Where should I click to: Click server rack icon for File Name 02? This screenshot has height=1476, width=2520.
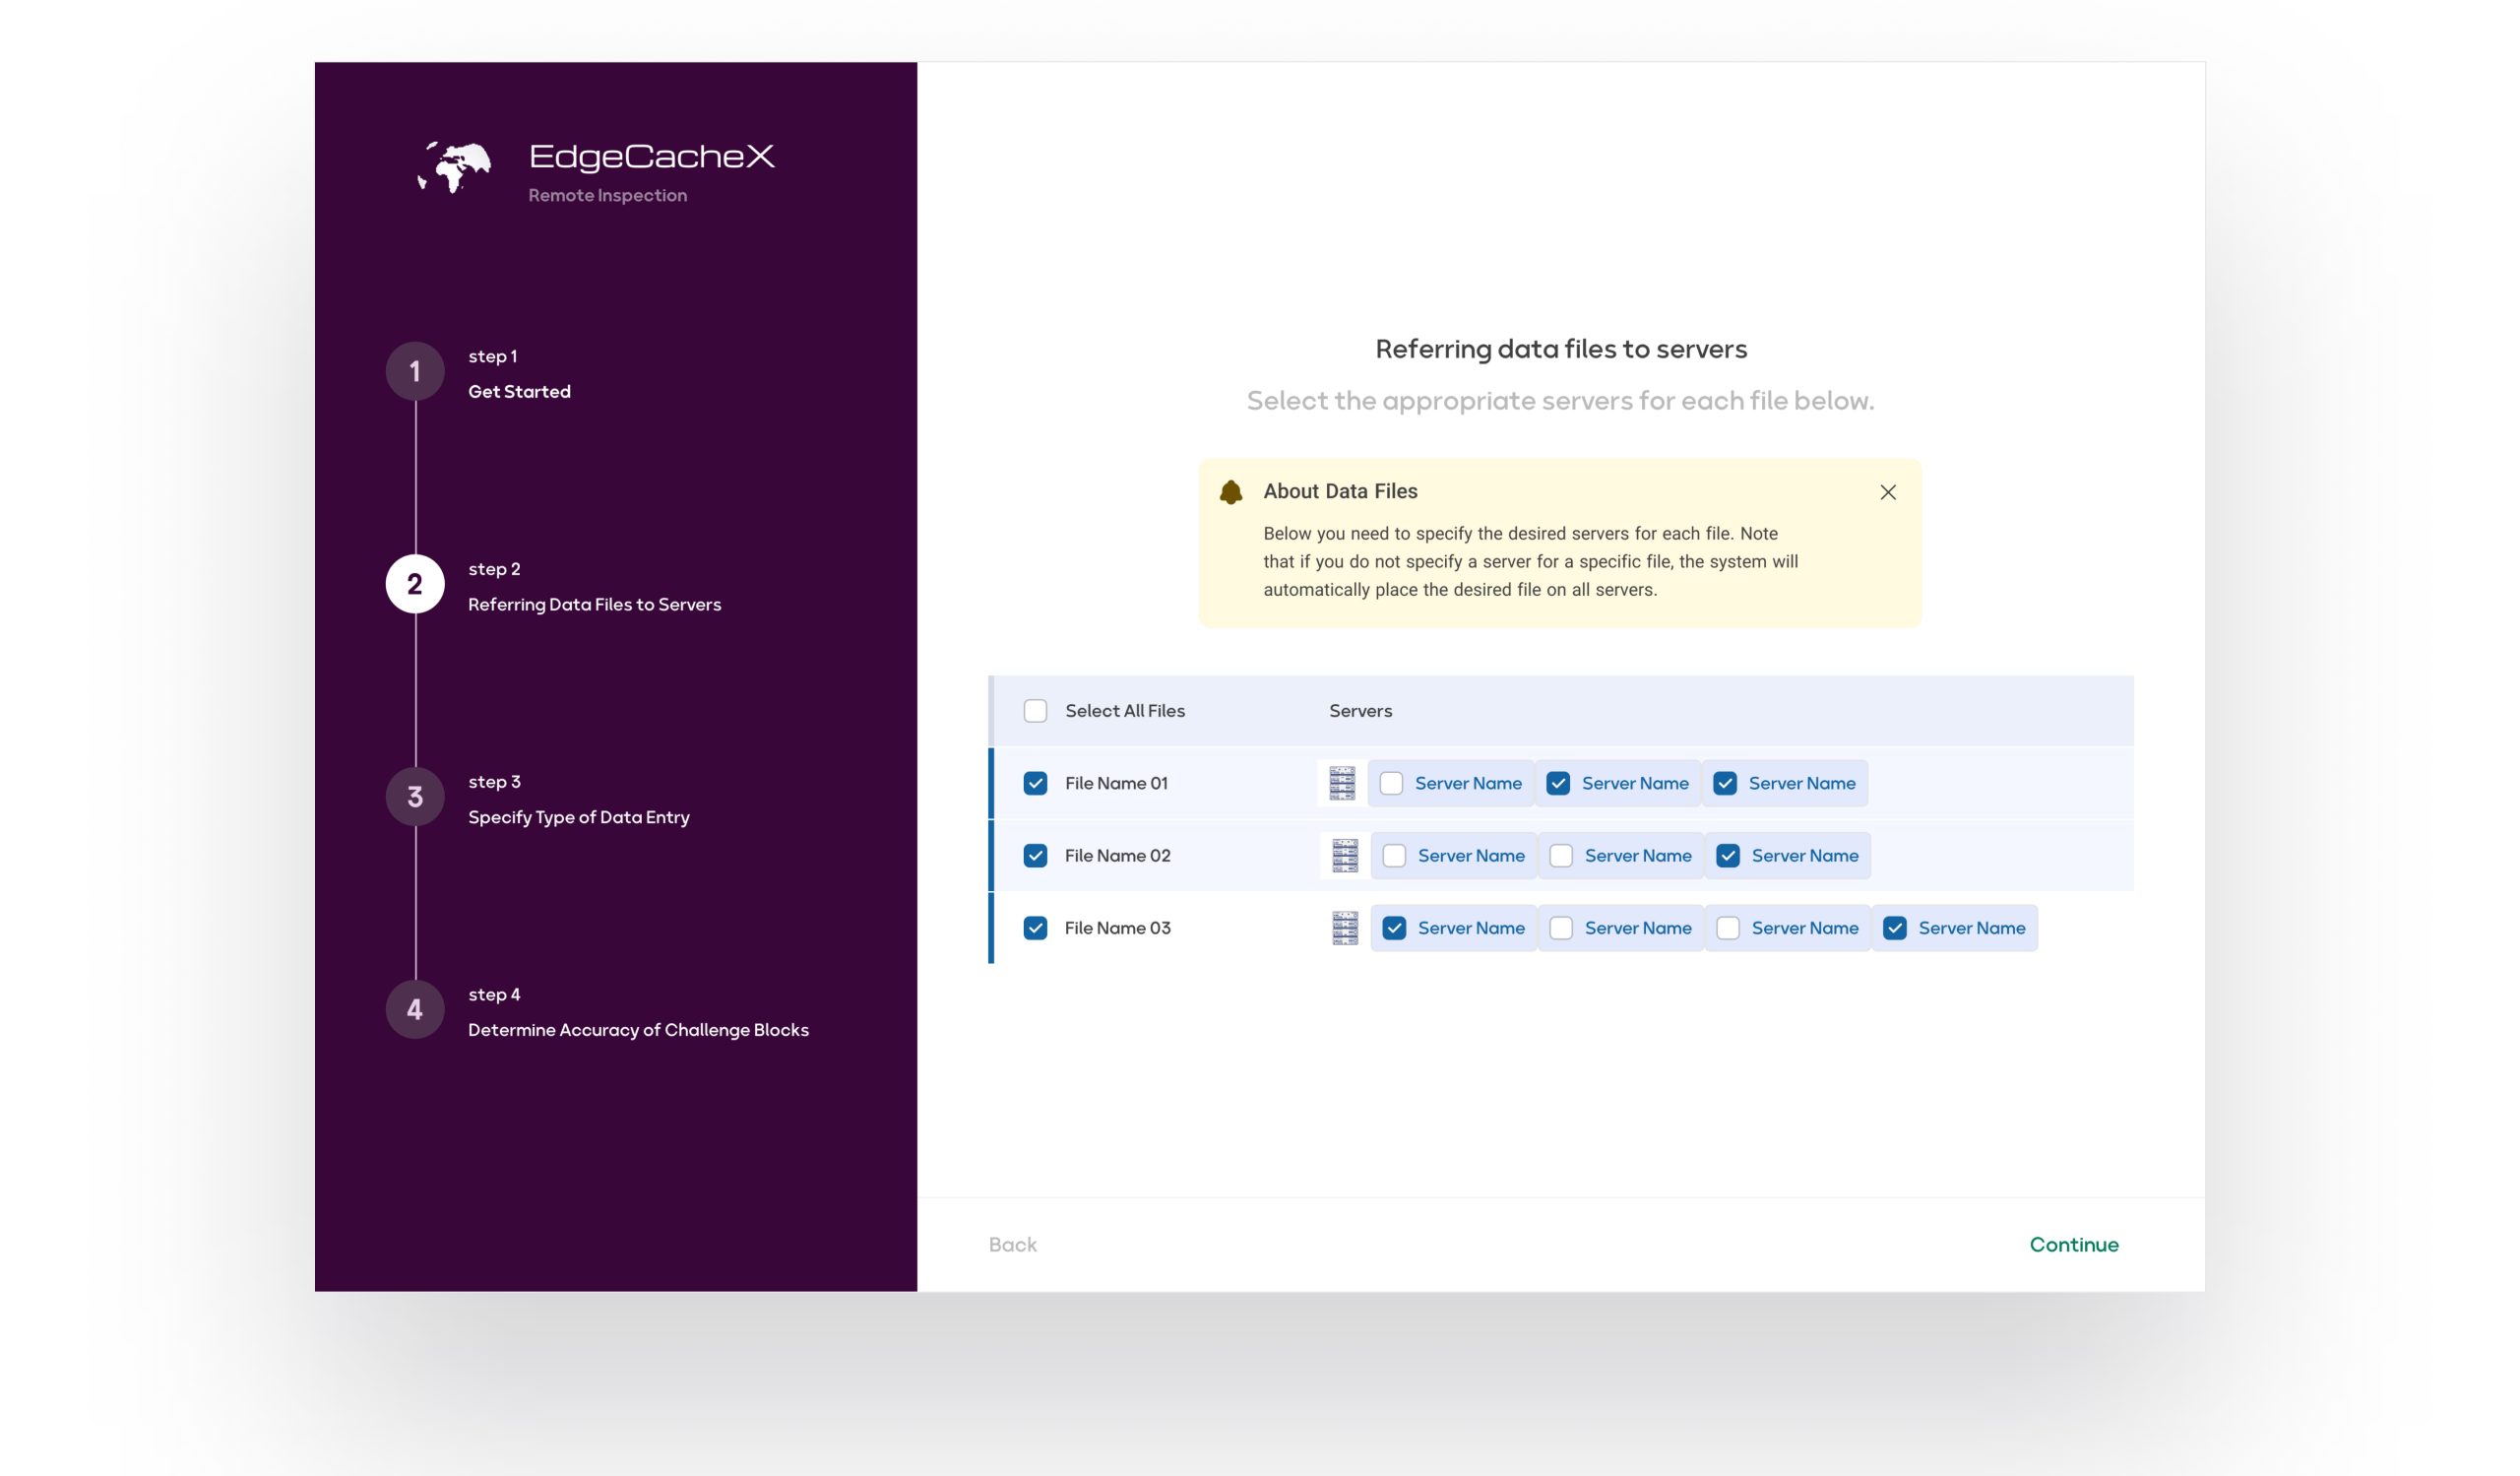1345,856
